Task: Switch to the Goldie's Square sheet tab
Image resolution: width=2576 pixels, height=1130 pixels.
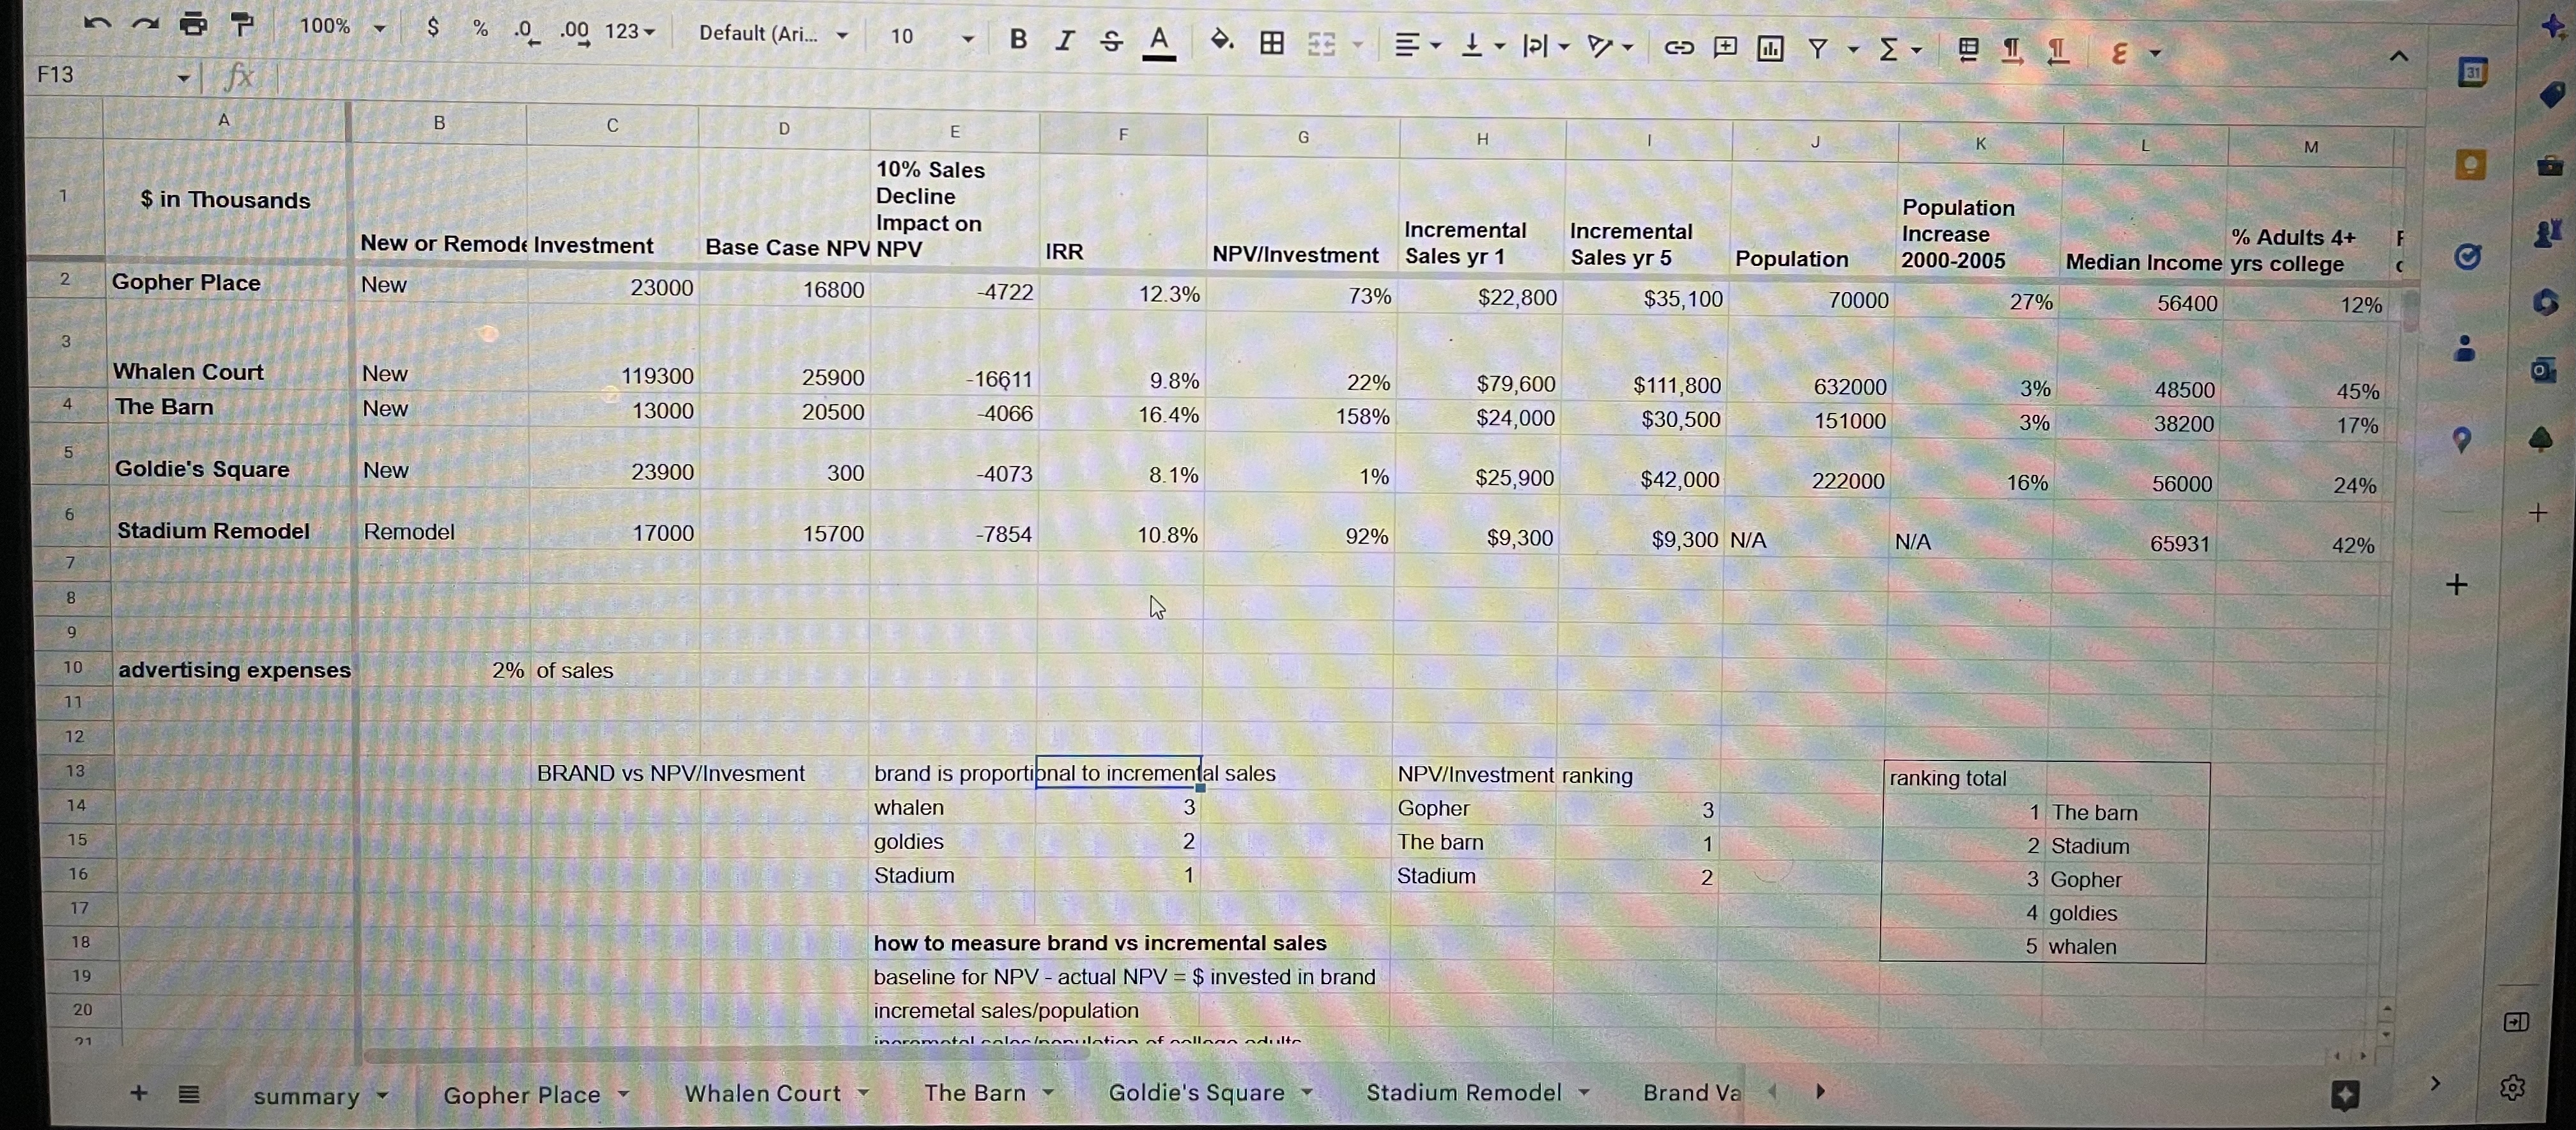Action: point(1196,1092)
